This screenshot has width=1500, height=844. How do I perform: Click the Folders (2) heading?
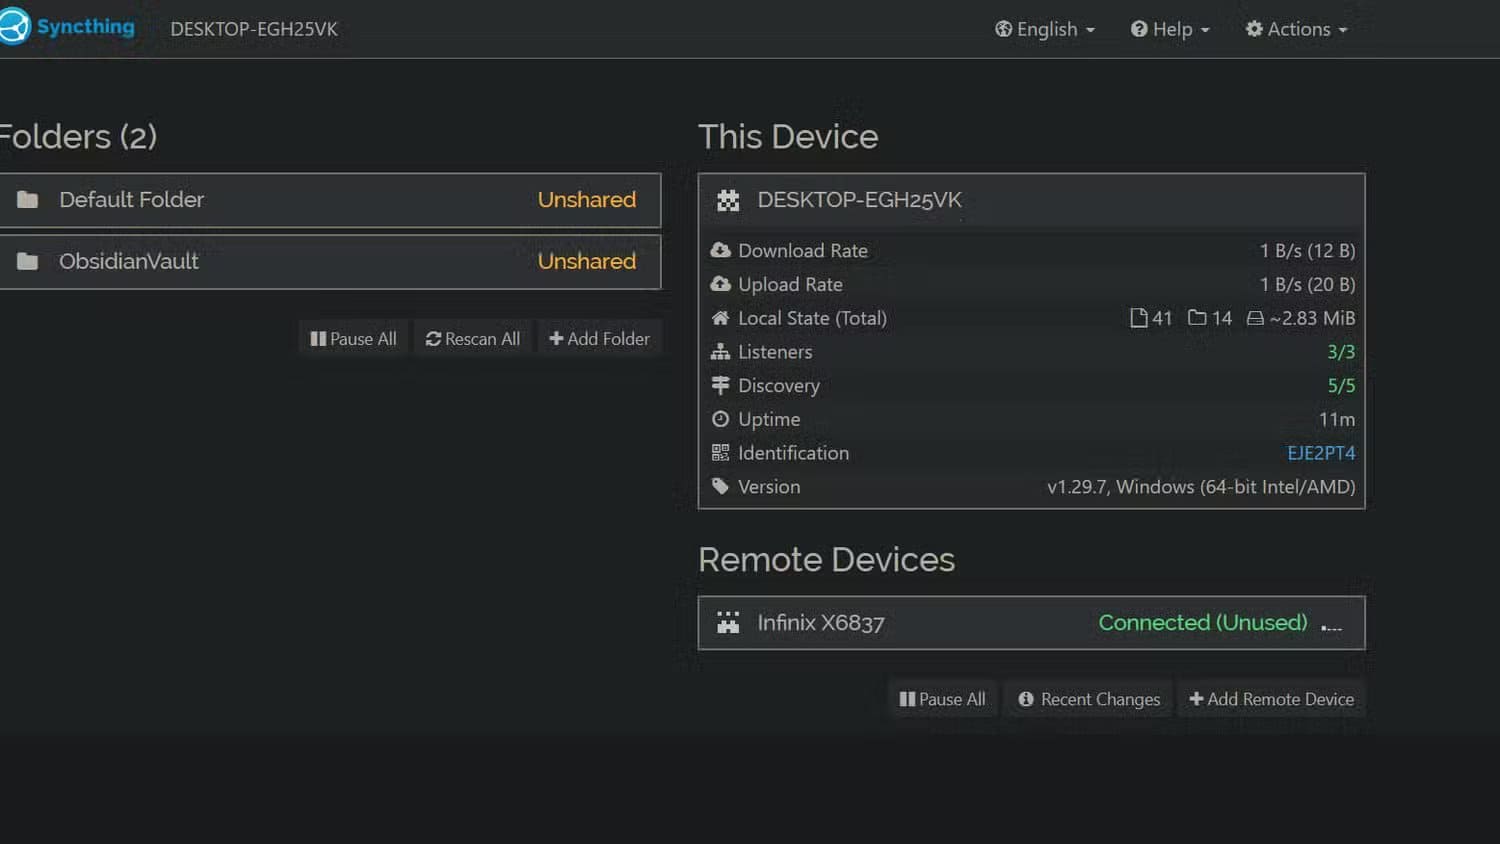[78, 137]
